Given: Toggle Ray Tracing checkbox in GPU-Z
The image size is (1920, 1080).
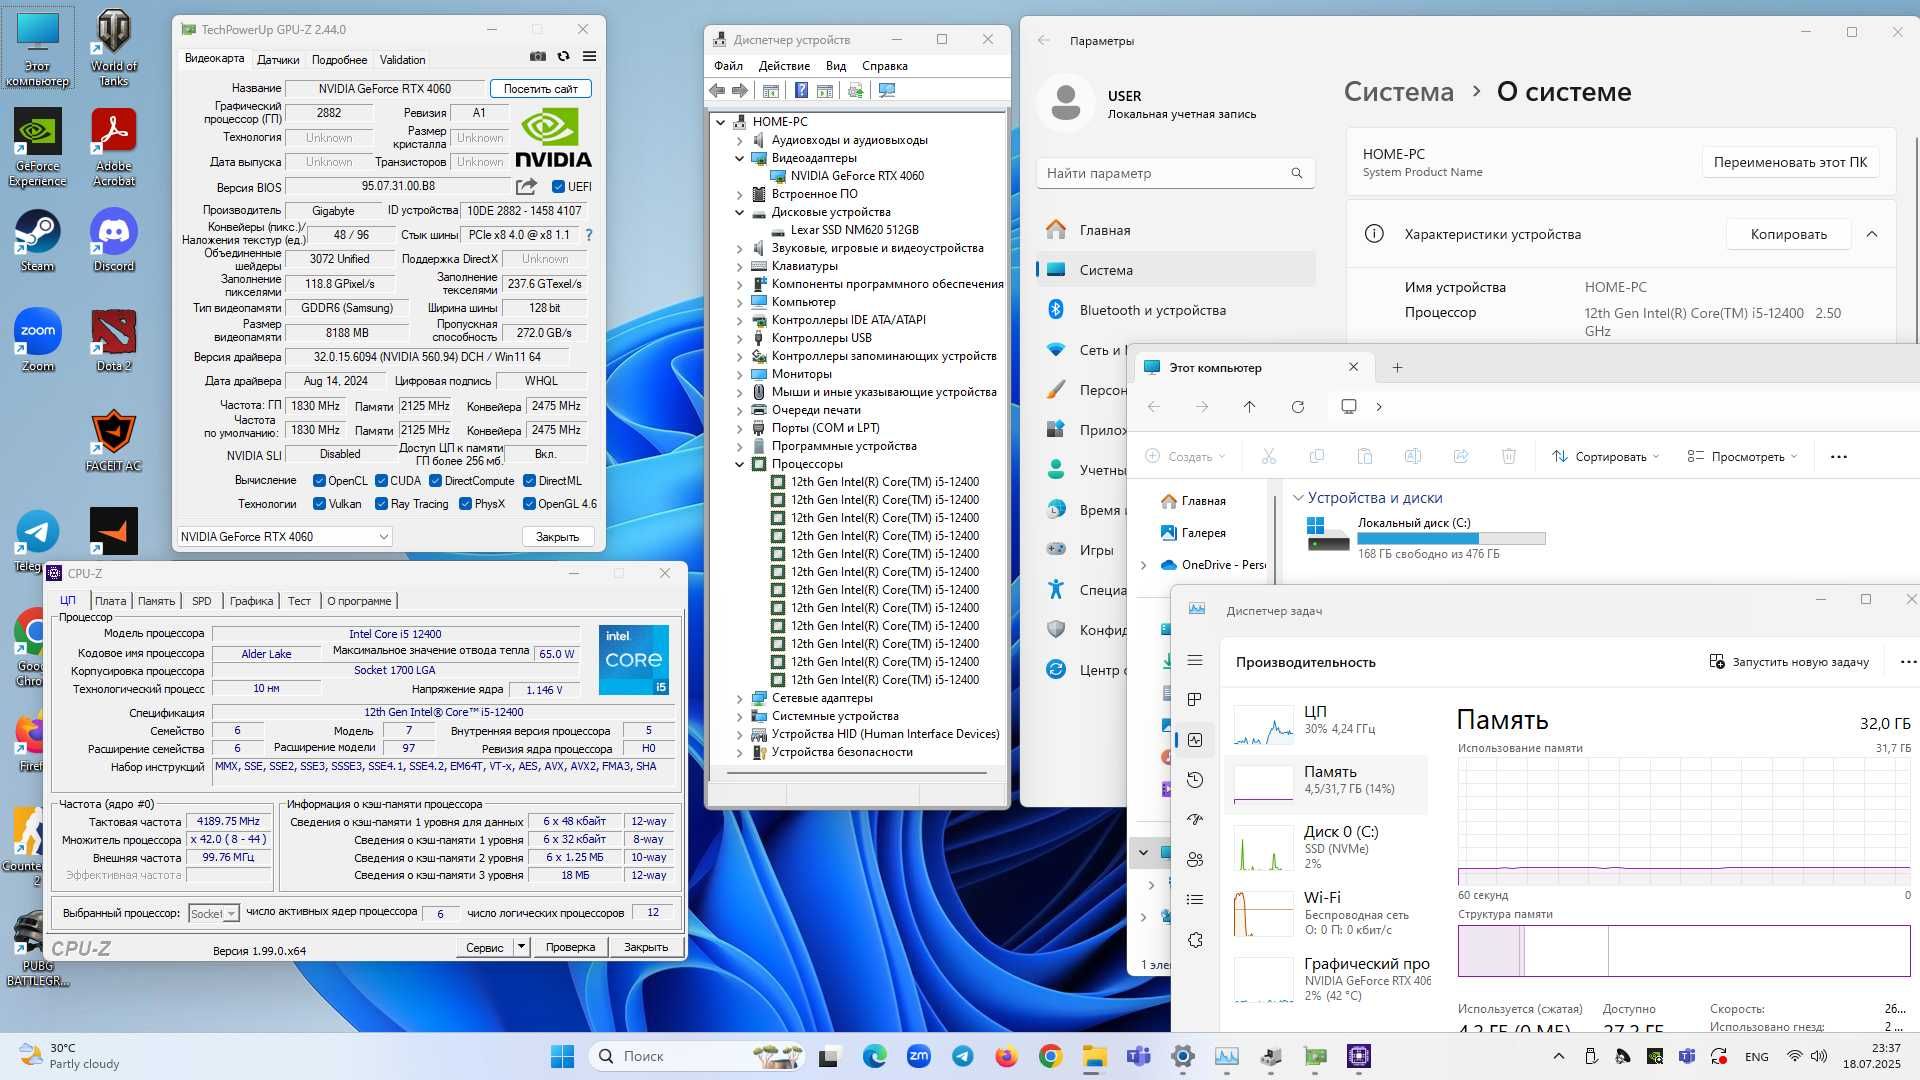Looking at the screenshot, I should point(381,504).
